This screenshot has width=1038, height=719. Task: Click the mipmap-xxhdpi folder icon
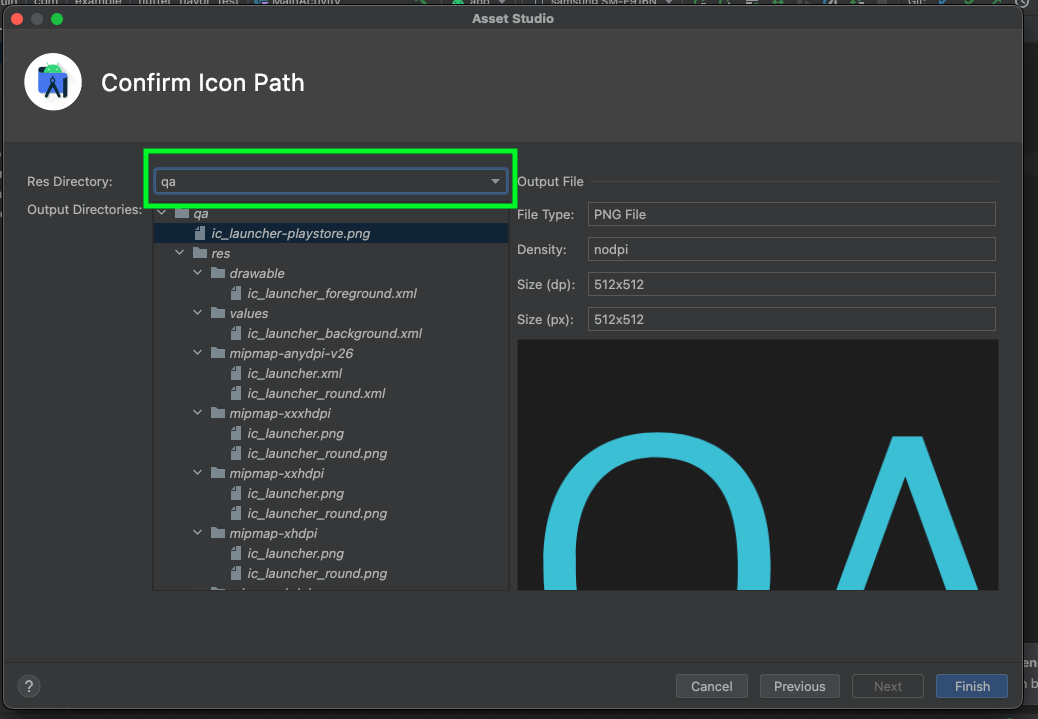click(x=218, y=473)
